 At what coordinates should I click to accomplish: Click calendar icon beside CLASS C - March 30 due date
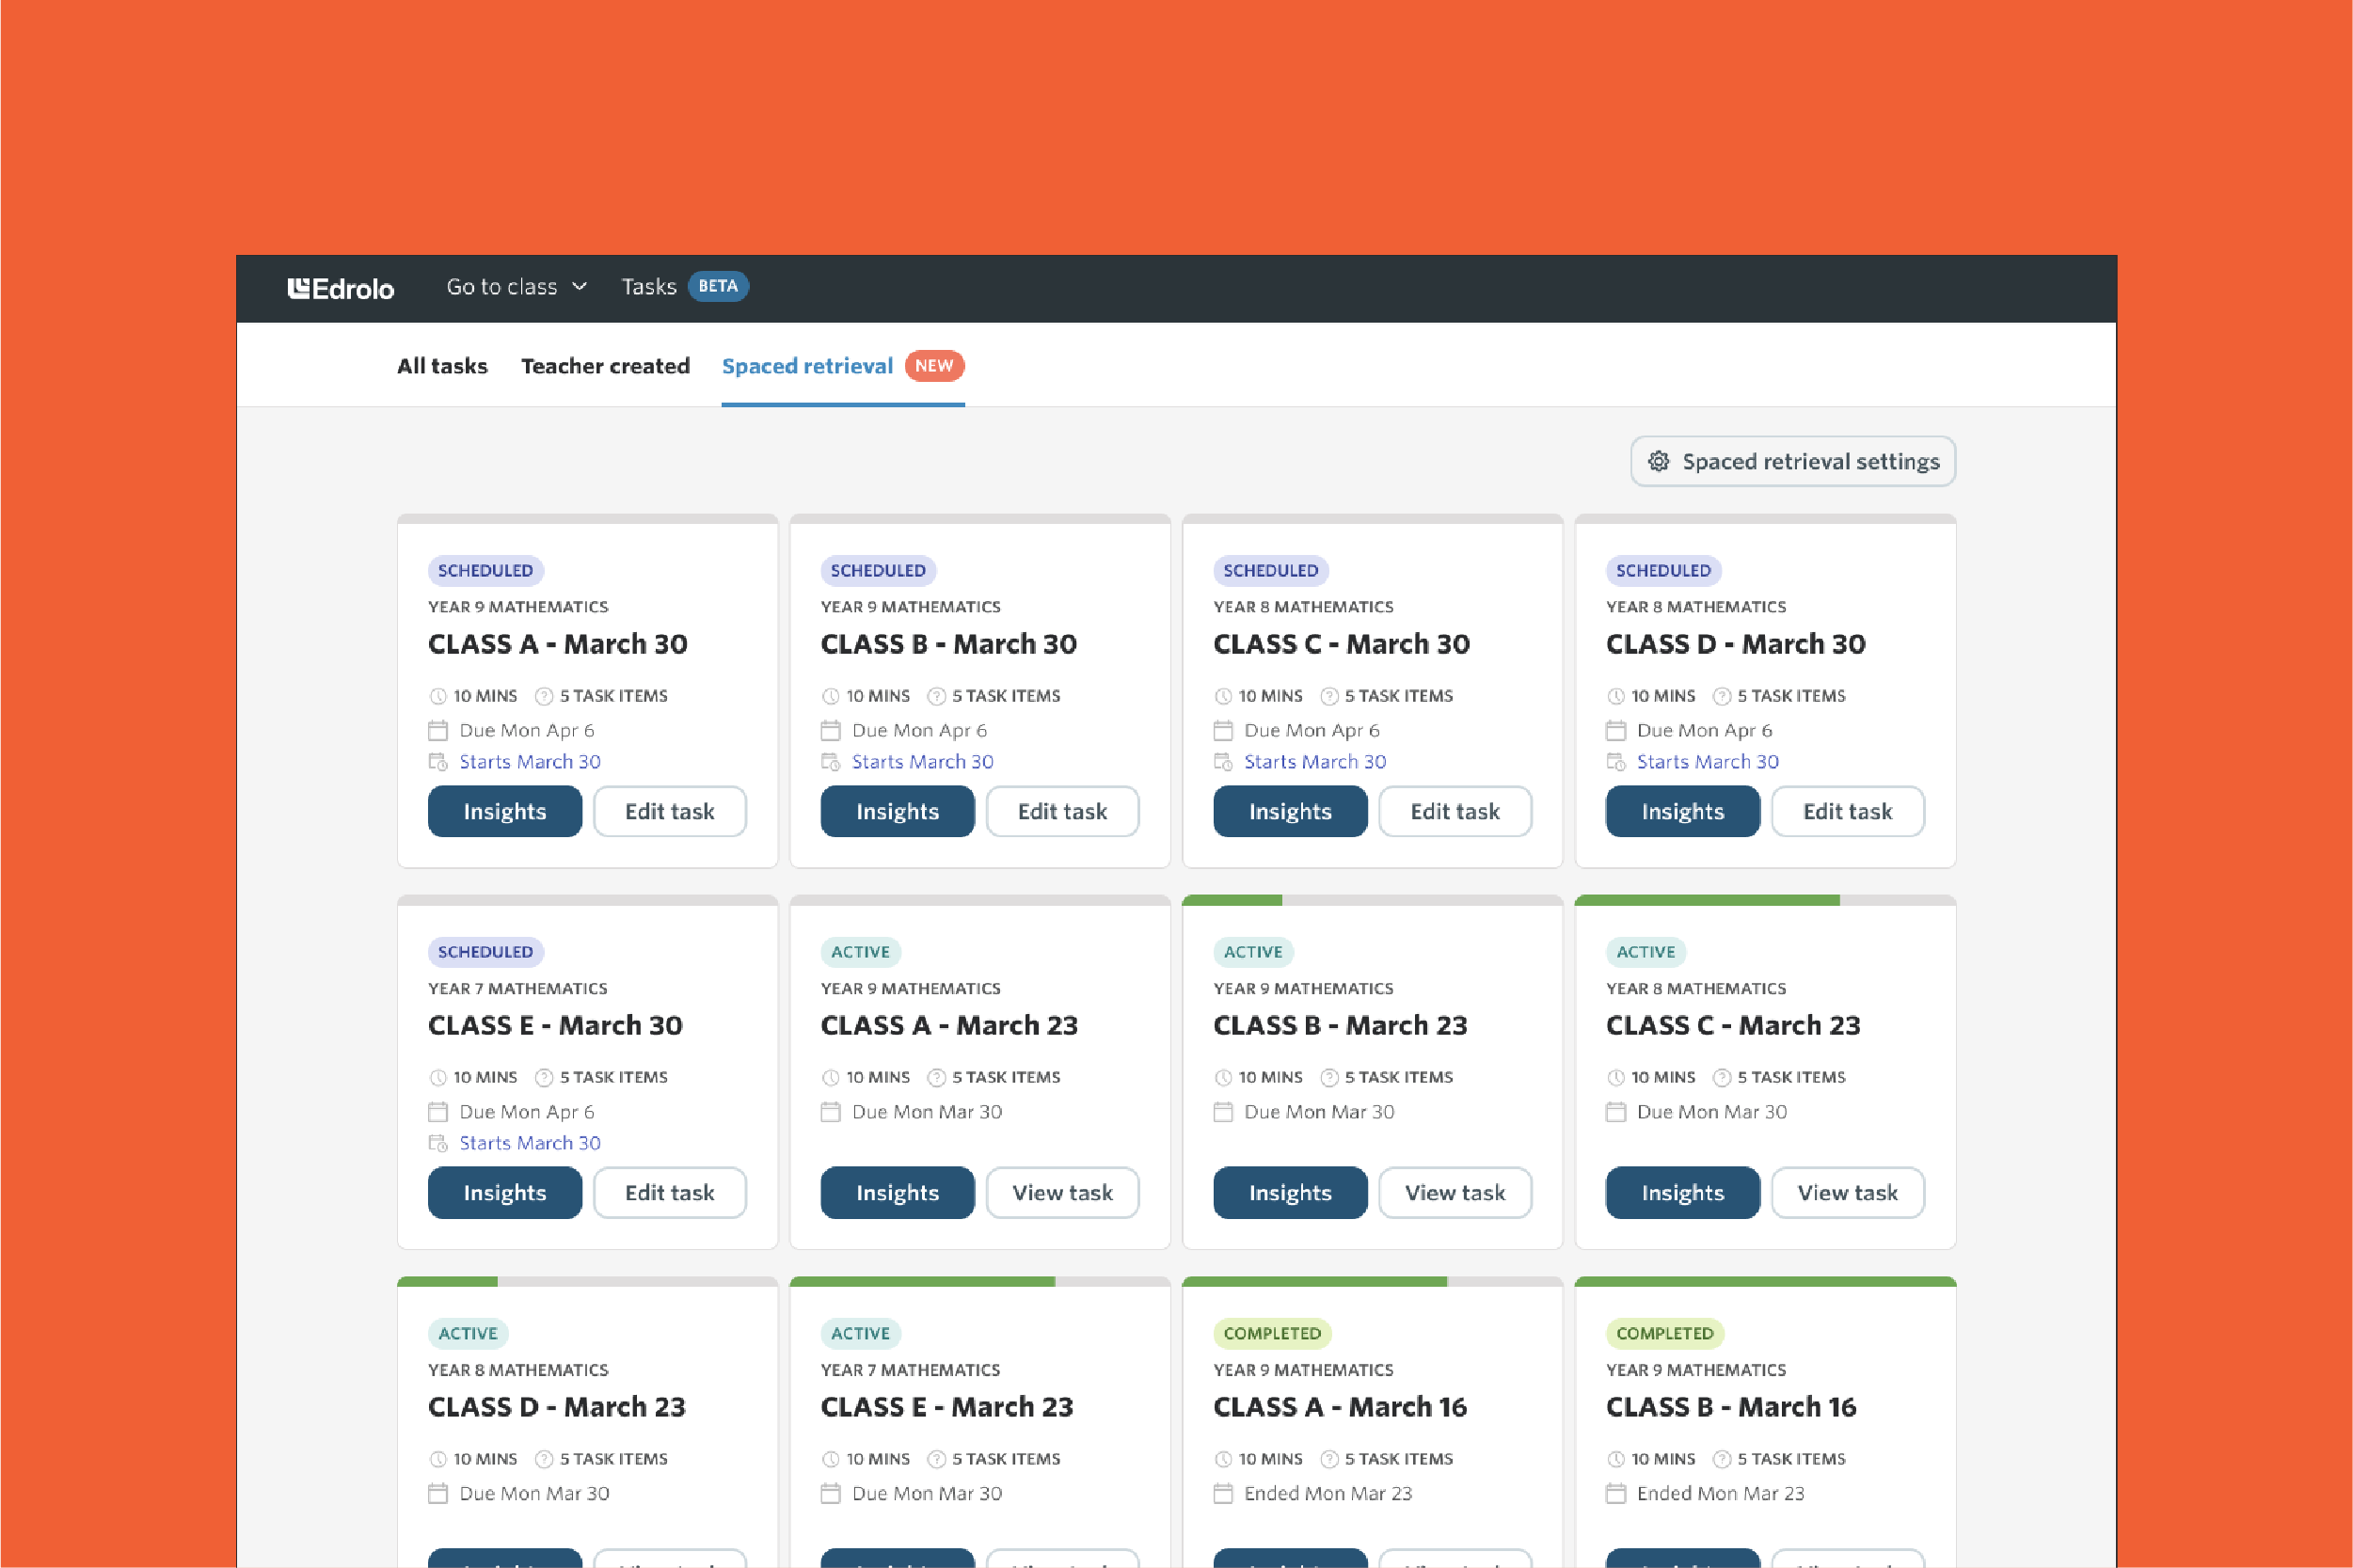(x=1222, y=730)
